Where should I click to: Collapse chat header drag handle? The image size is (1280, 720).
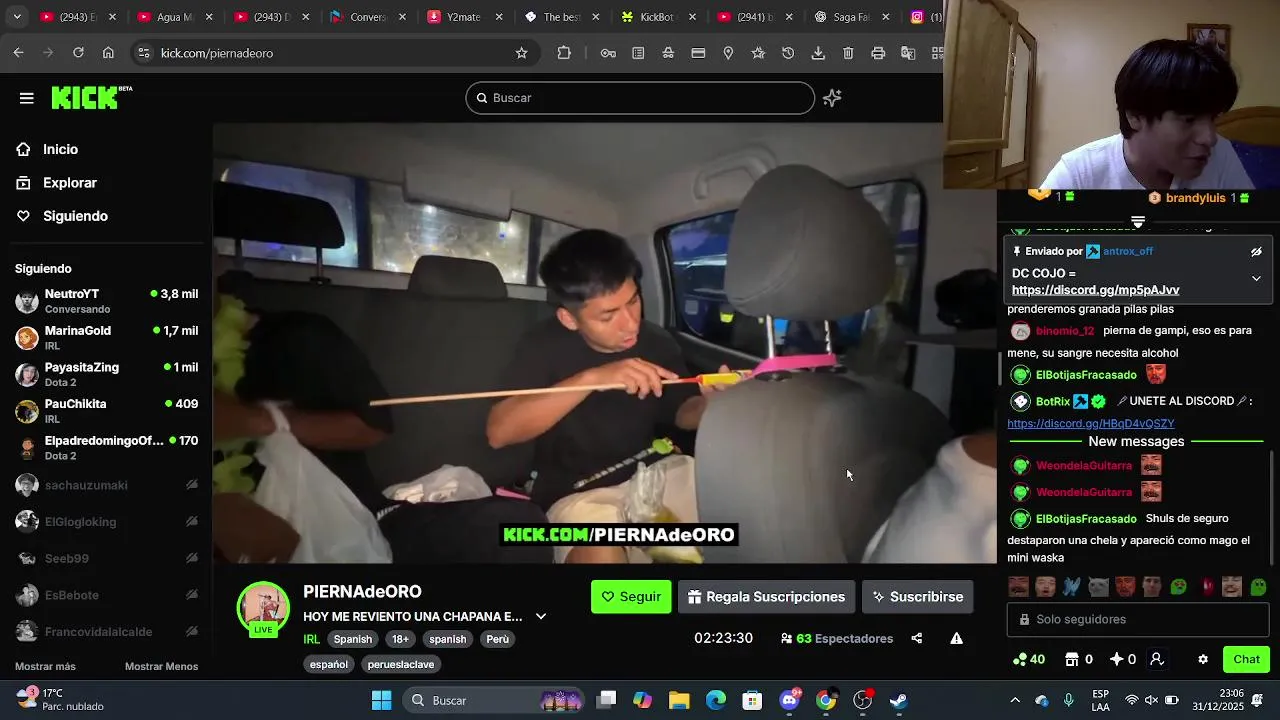(1137, 221)
